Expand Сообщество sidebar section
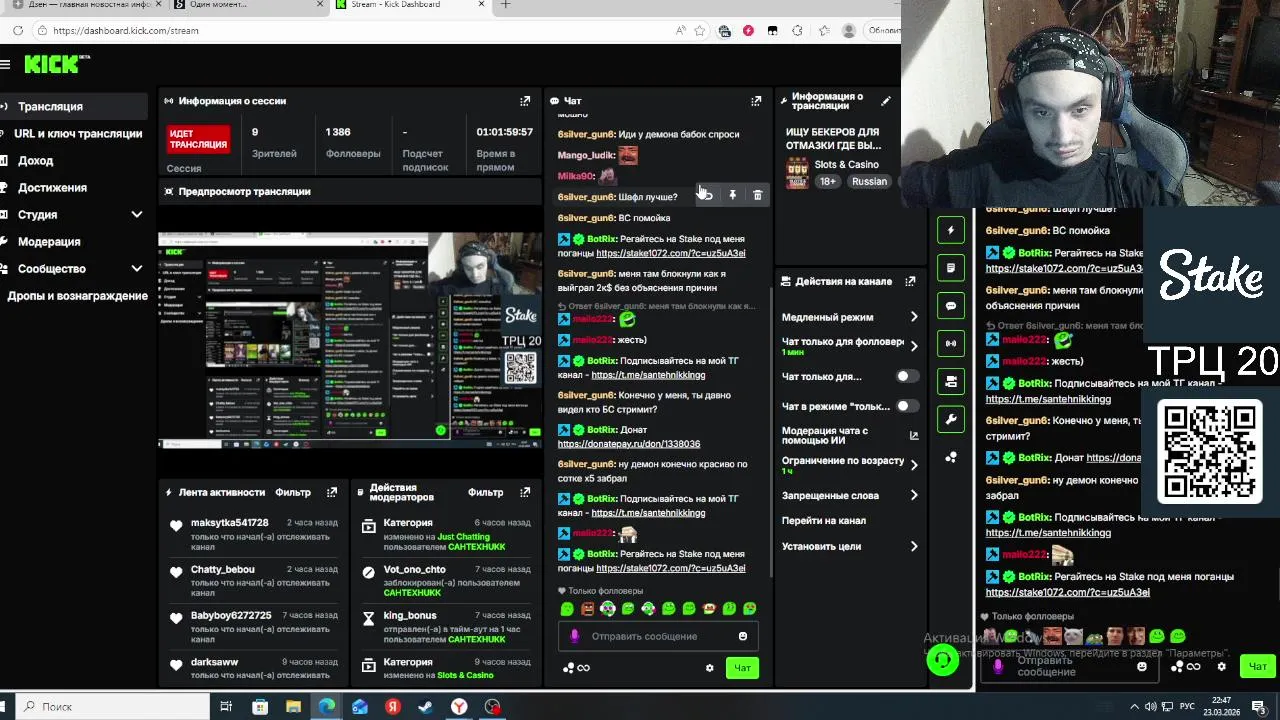Viewport: 1280px width, 720px height. pos(137,269)
